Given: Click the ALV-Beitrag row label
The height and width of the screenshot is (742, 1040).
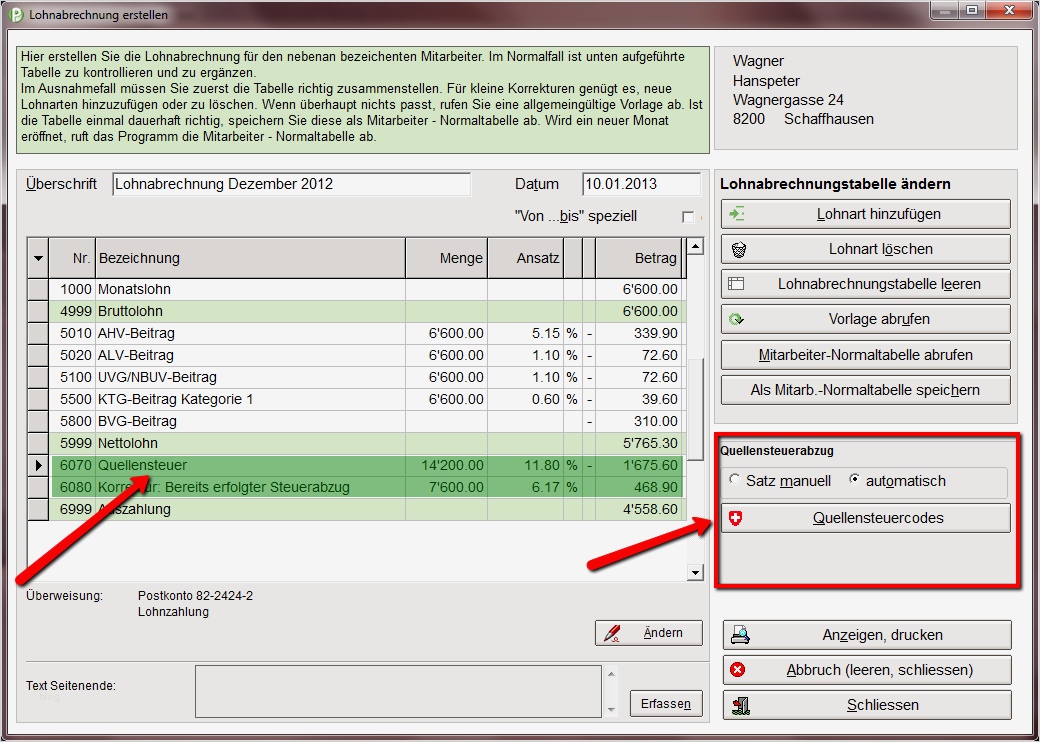Looking at the screenshot, I should click(x=135, y=355).
